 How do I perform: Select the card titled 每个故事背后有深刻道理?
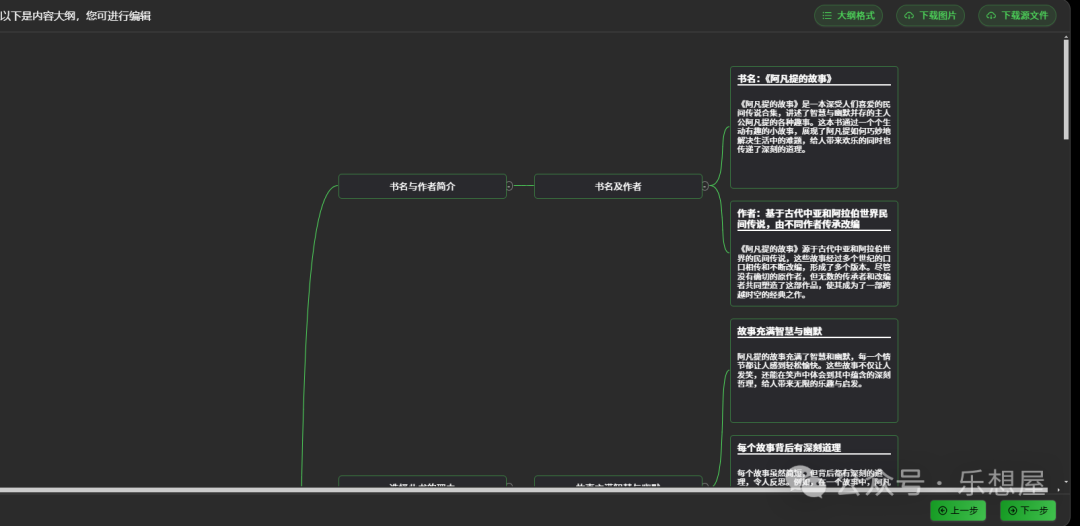814,461
